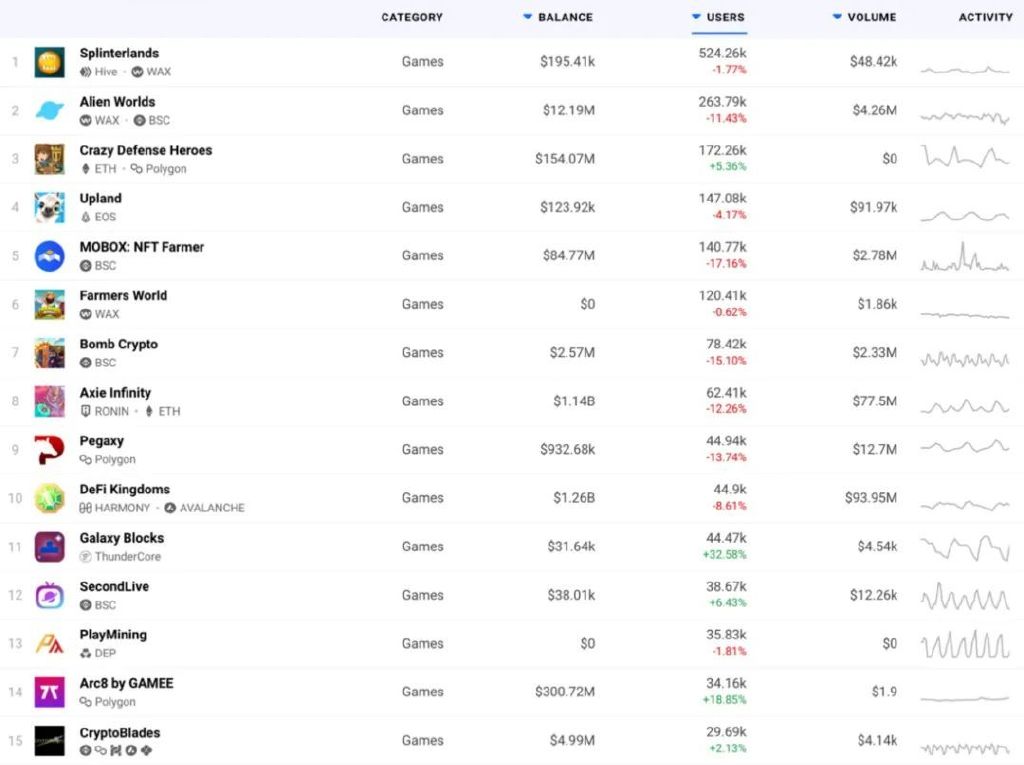The height and width of the screenshot is (765, 1024).
Task: Click the $1.14B balance of Axie Infinity
Action: (x=574, y=401)
